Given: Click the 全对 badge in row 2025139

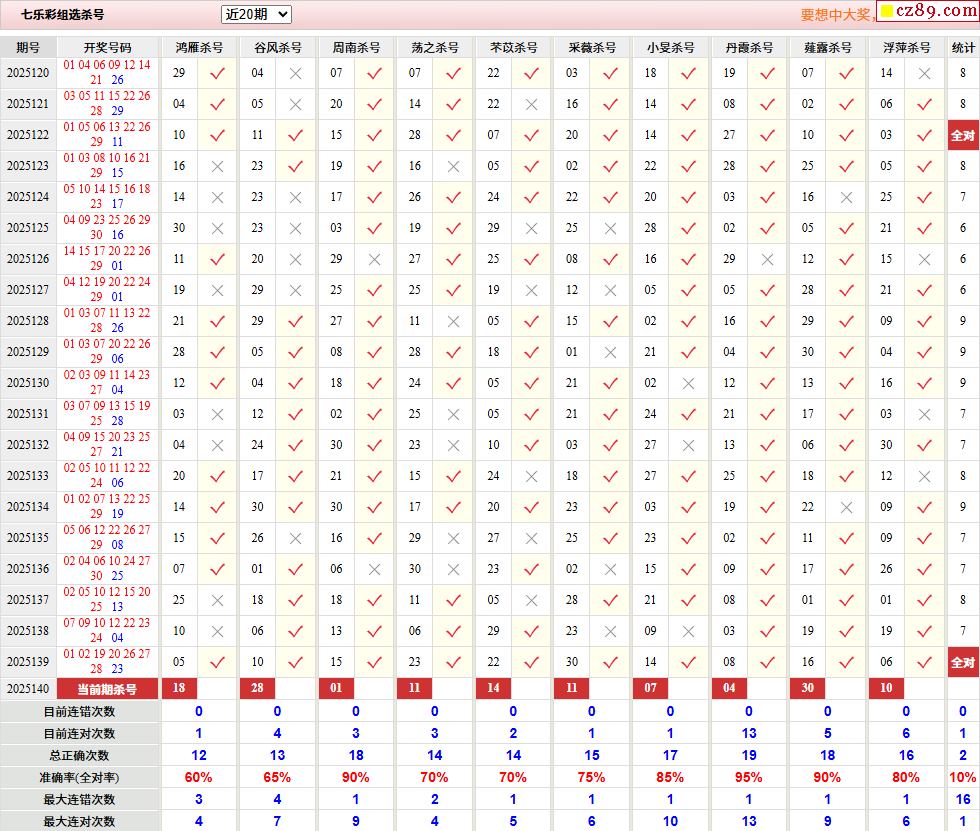Looking at the screenshot, I should click(x=962, y=662).
